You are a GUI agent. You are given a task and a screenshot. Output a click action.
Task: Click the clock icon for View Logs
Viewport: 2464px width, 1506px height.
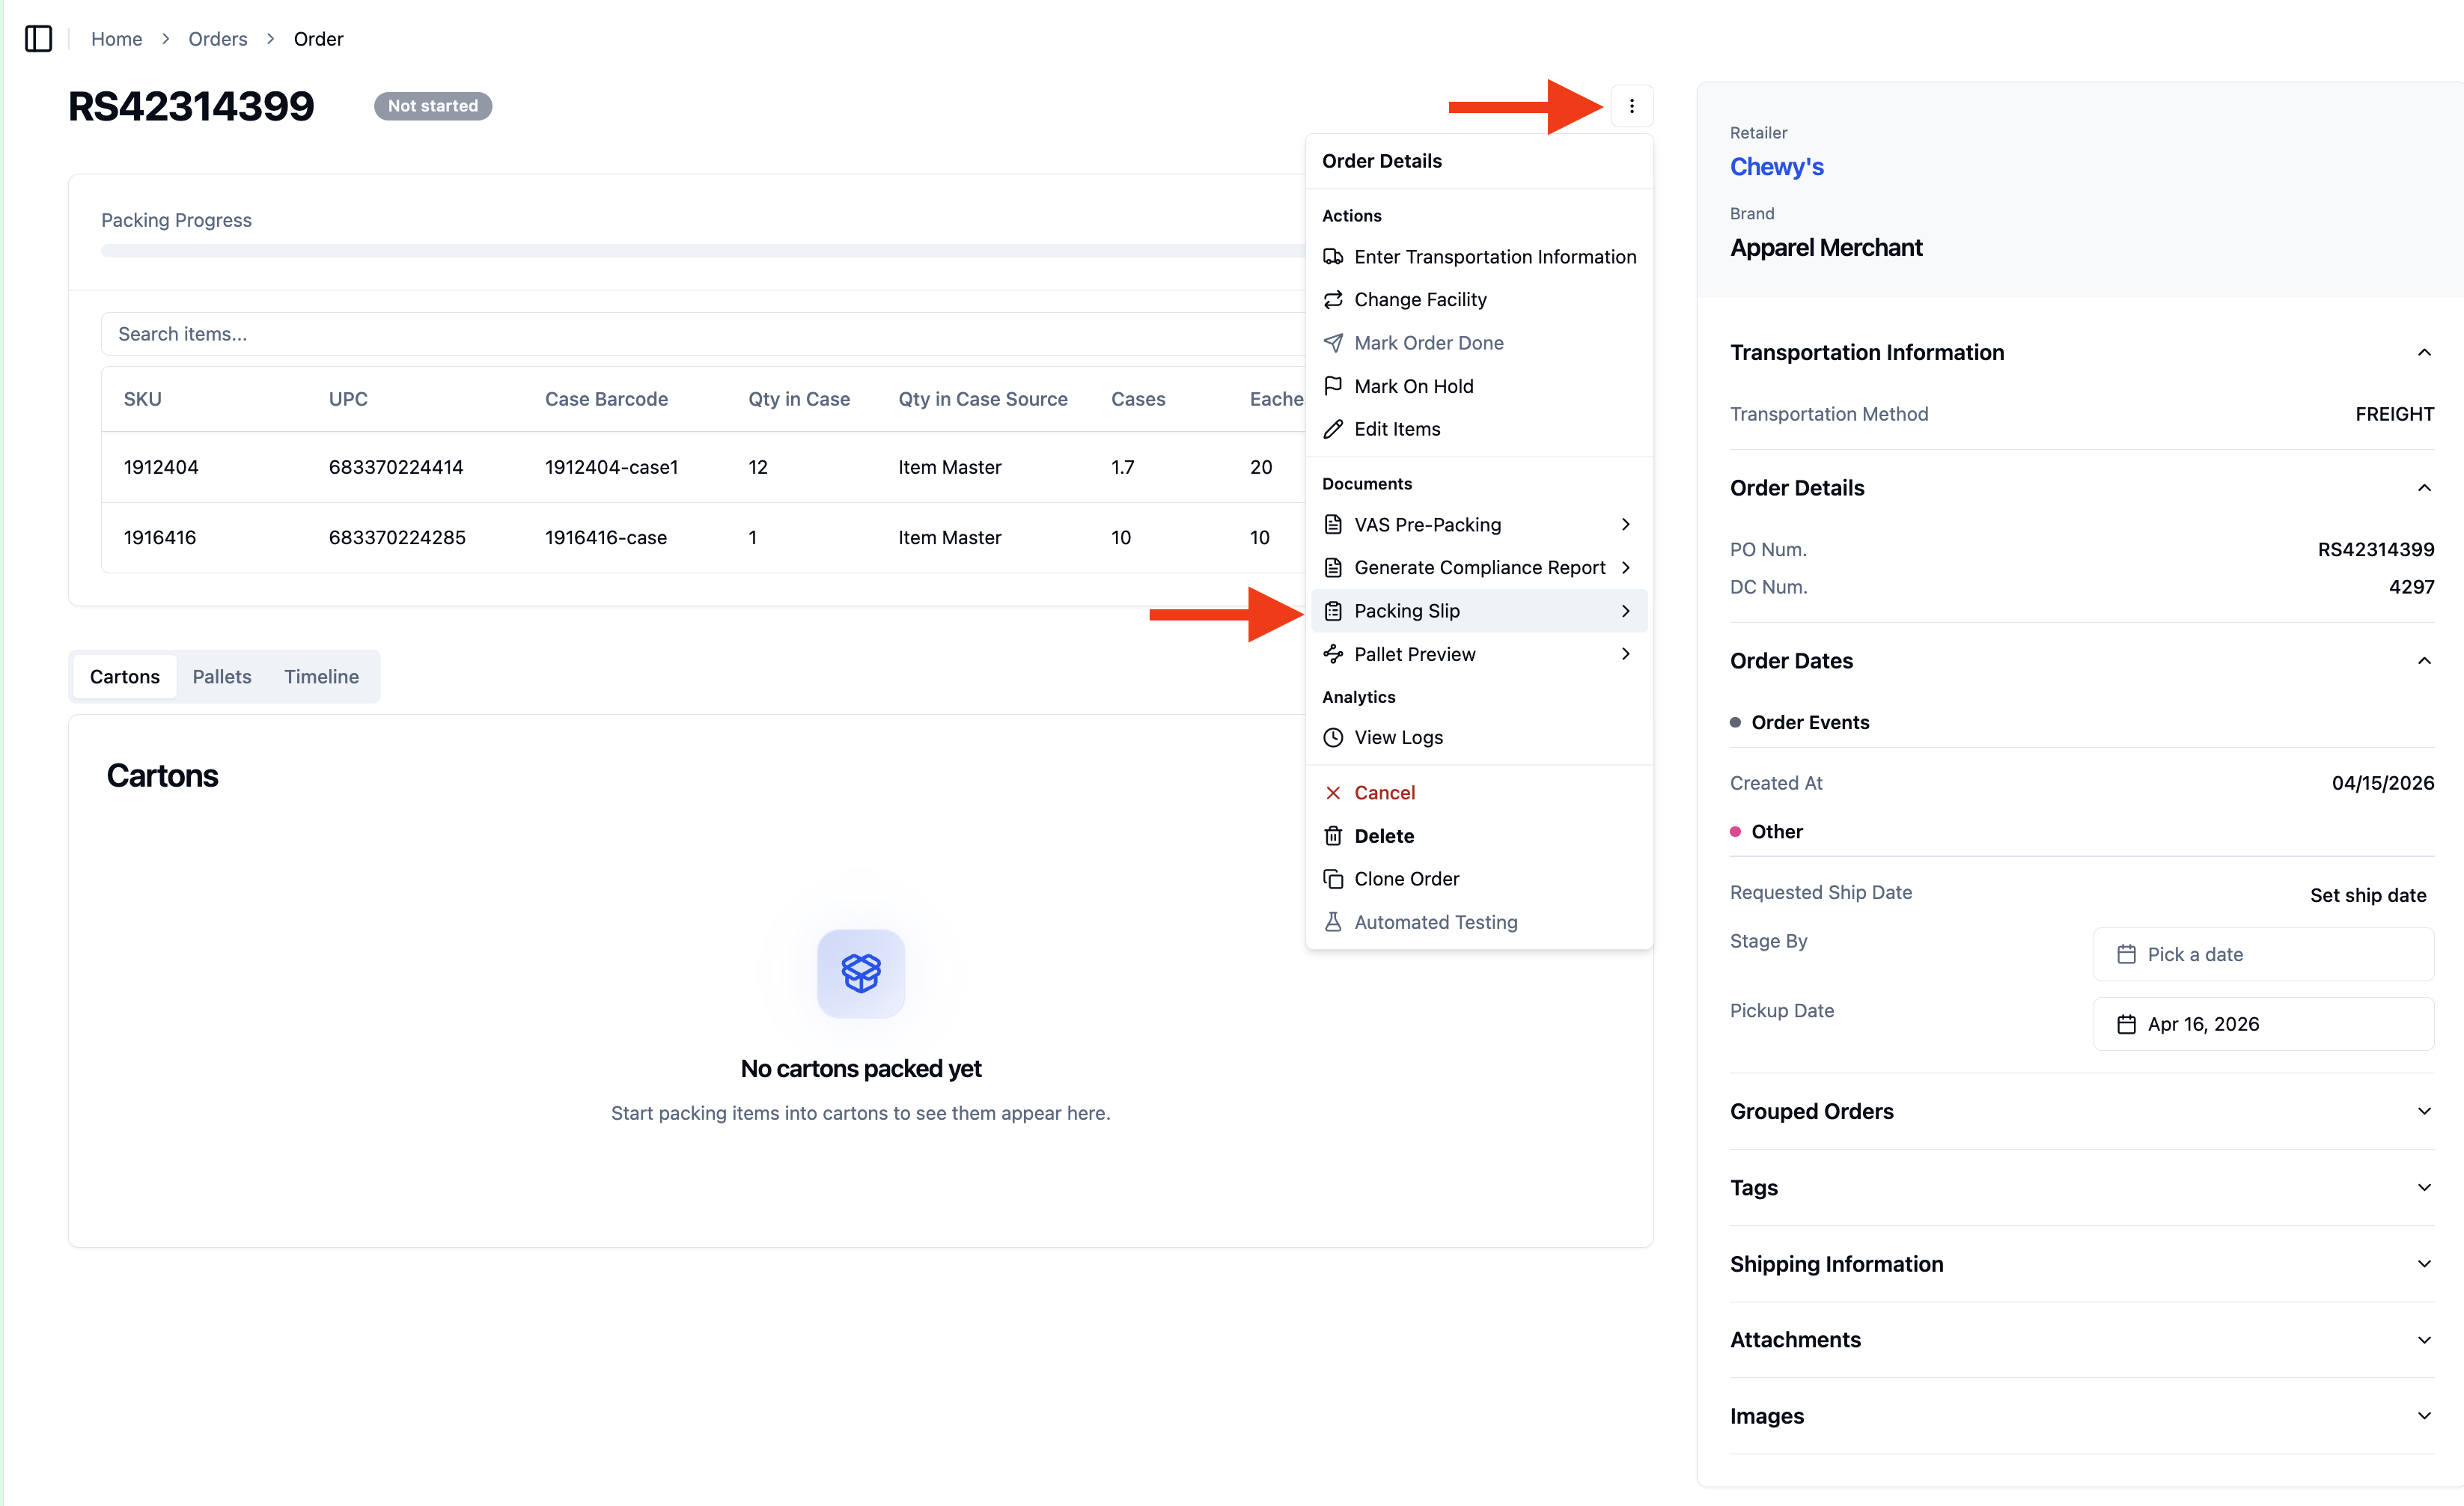tap(1332, 737)
